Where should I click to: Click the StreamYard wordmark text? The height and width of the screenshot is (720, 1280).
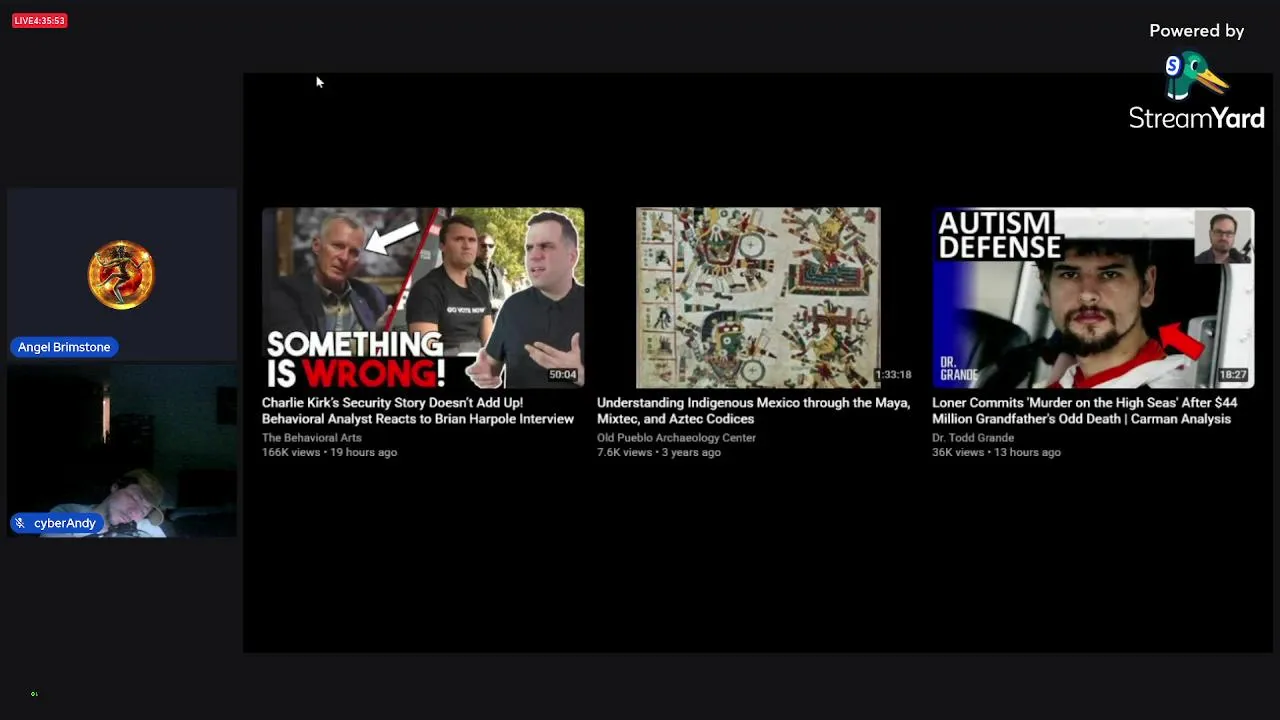pyautogui.click(x=1197, y=118)
